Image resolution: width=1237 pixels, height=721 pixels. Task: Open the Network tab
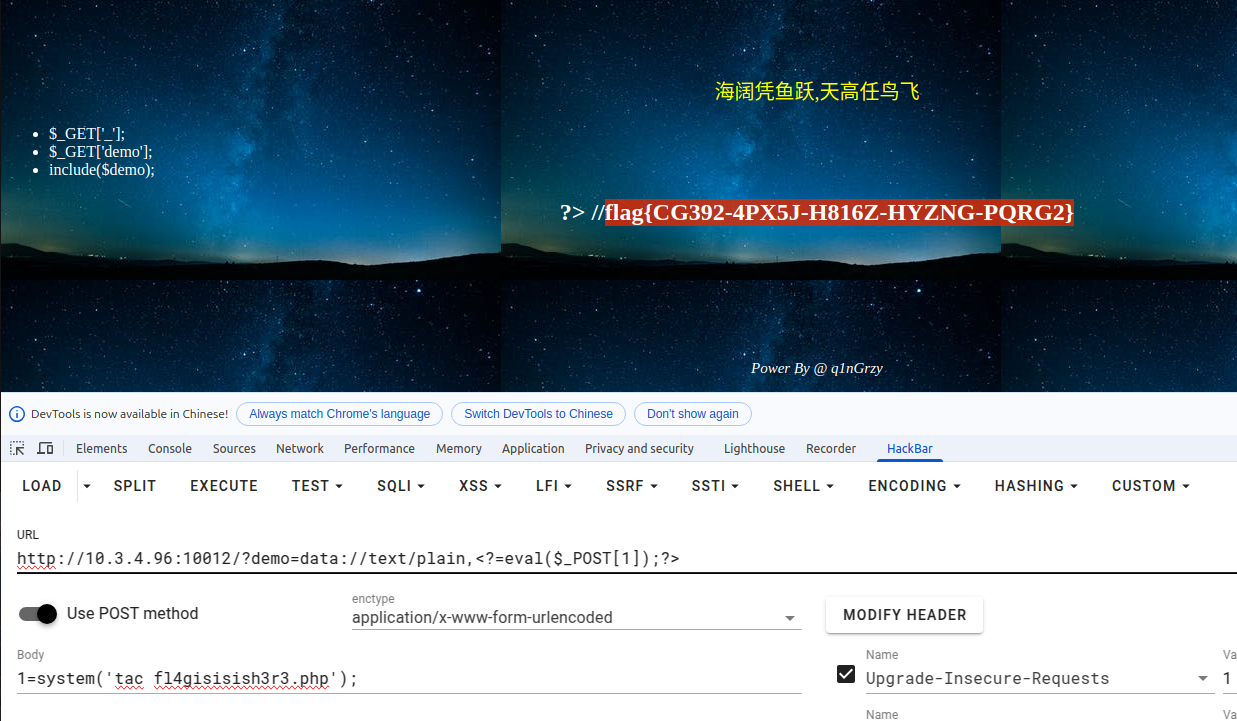(x=300, y=449)
